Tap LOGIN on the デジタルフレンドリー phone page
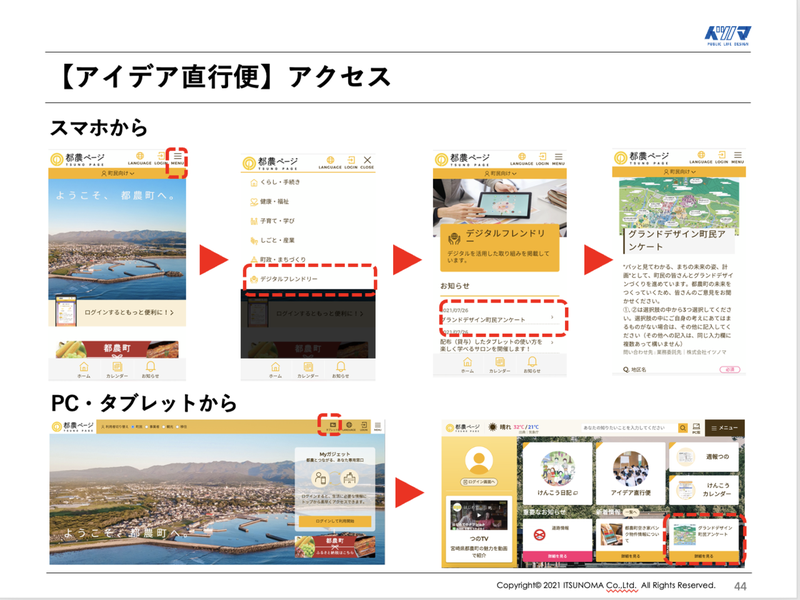 (x=542, y=159)
